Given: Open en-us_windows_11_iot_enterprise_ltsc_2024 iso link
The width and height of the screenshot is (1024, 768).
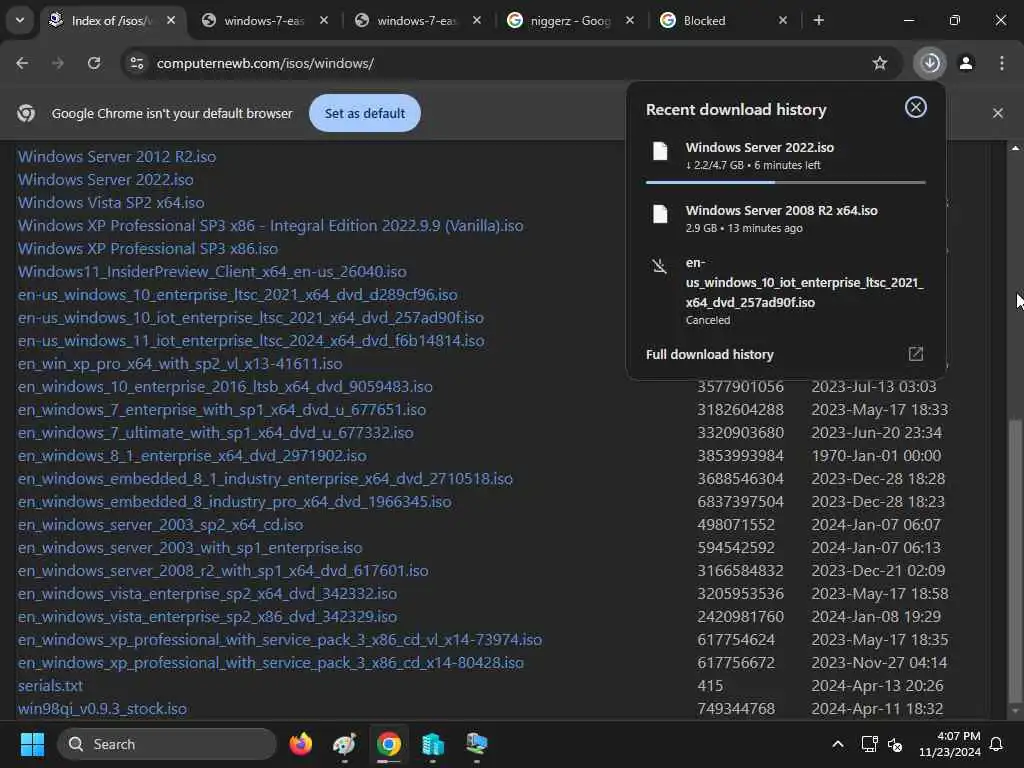Looking at the screenshot, I should click(251, 341).
